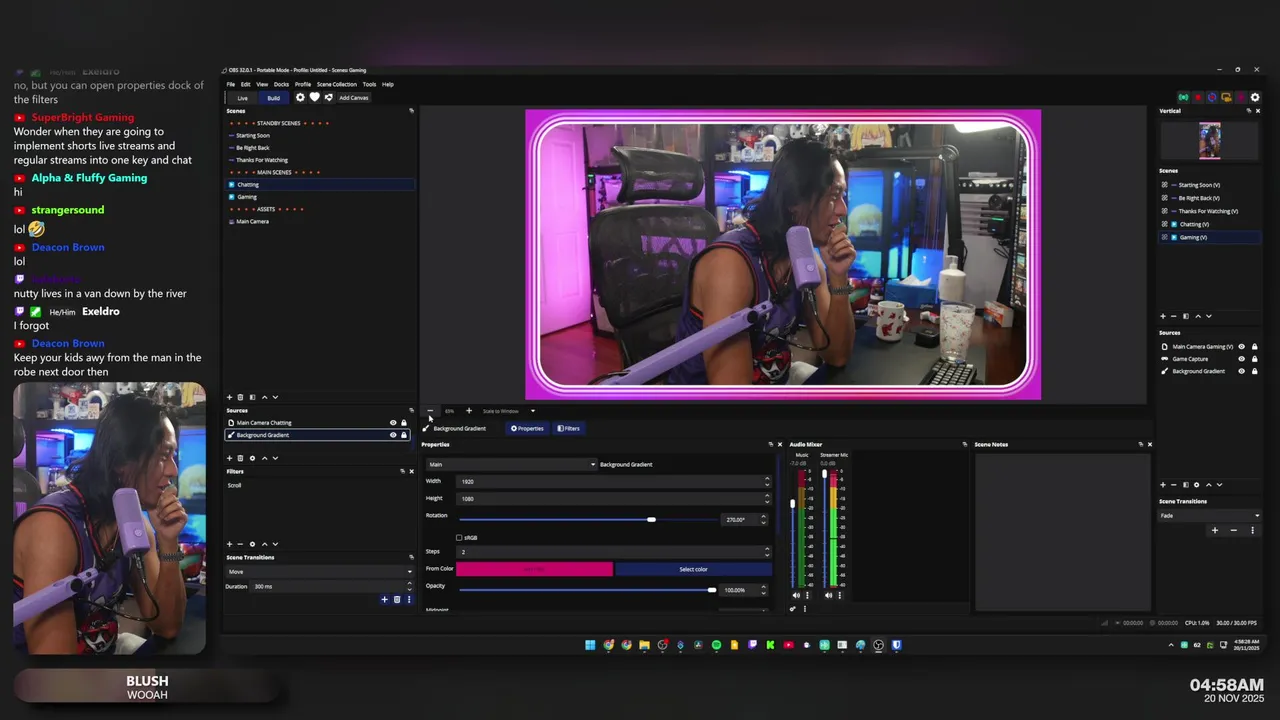Open Audio Mixer advanced gear settings
This screenshot has height=720, width=1280.
click(793, 608)
